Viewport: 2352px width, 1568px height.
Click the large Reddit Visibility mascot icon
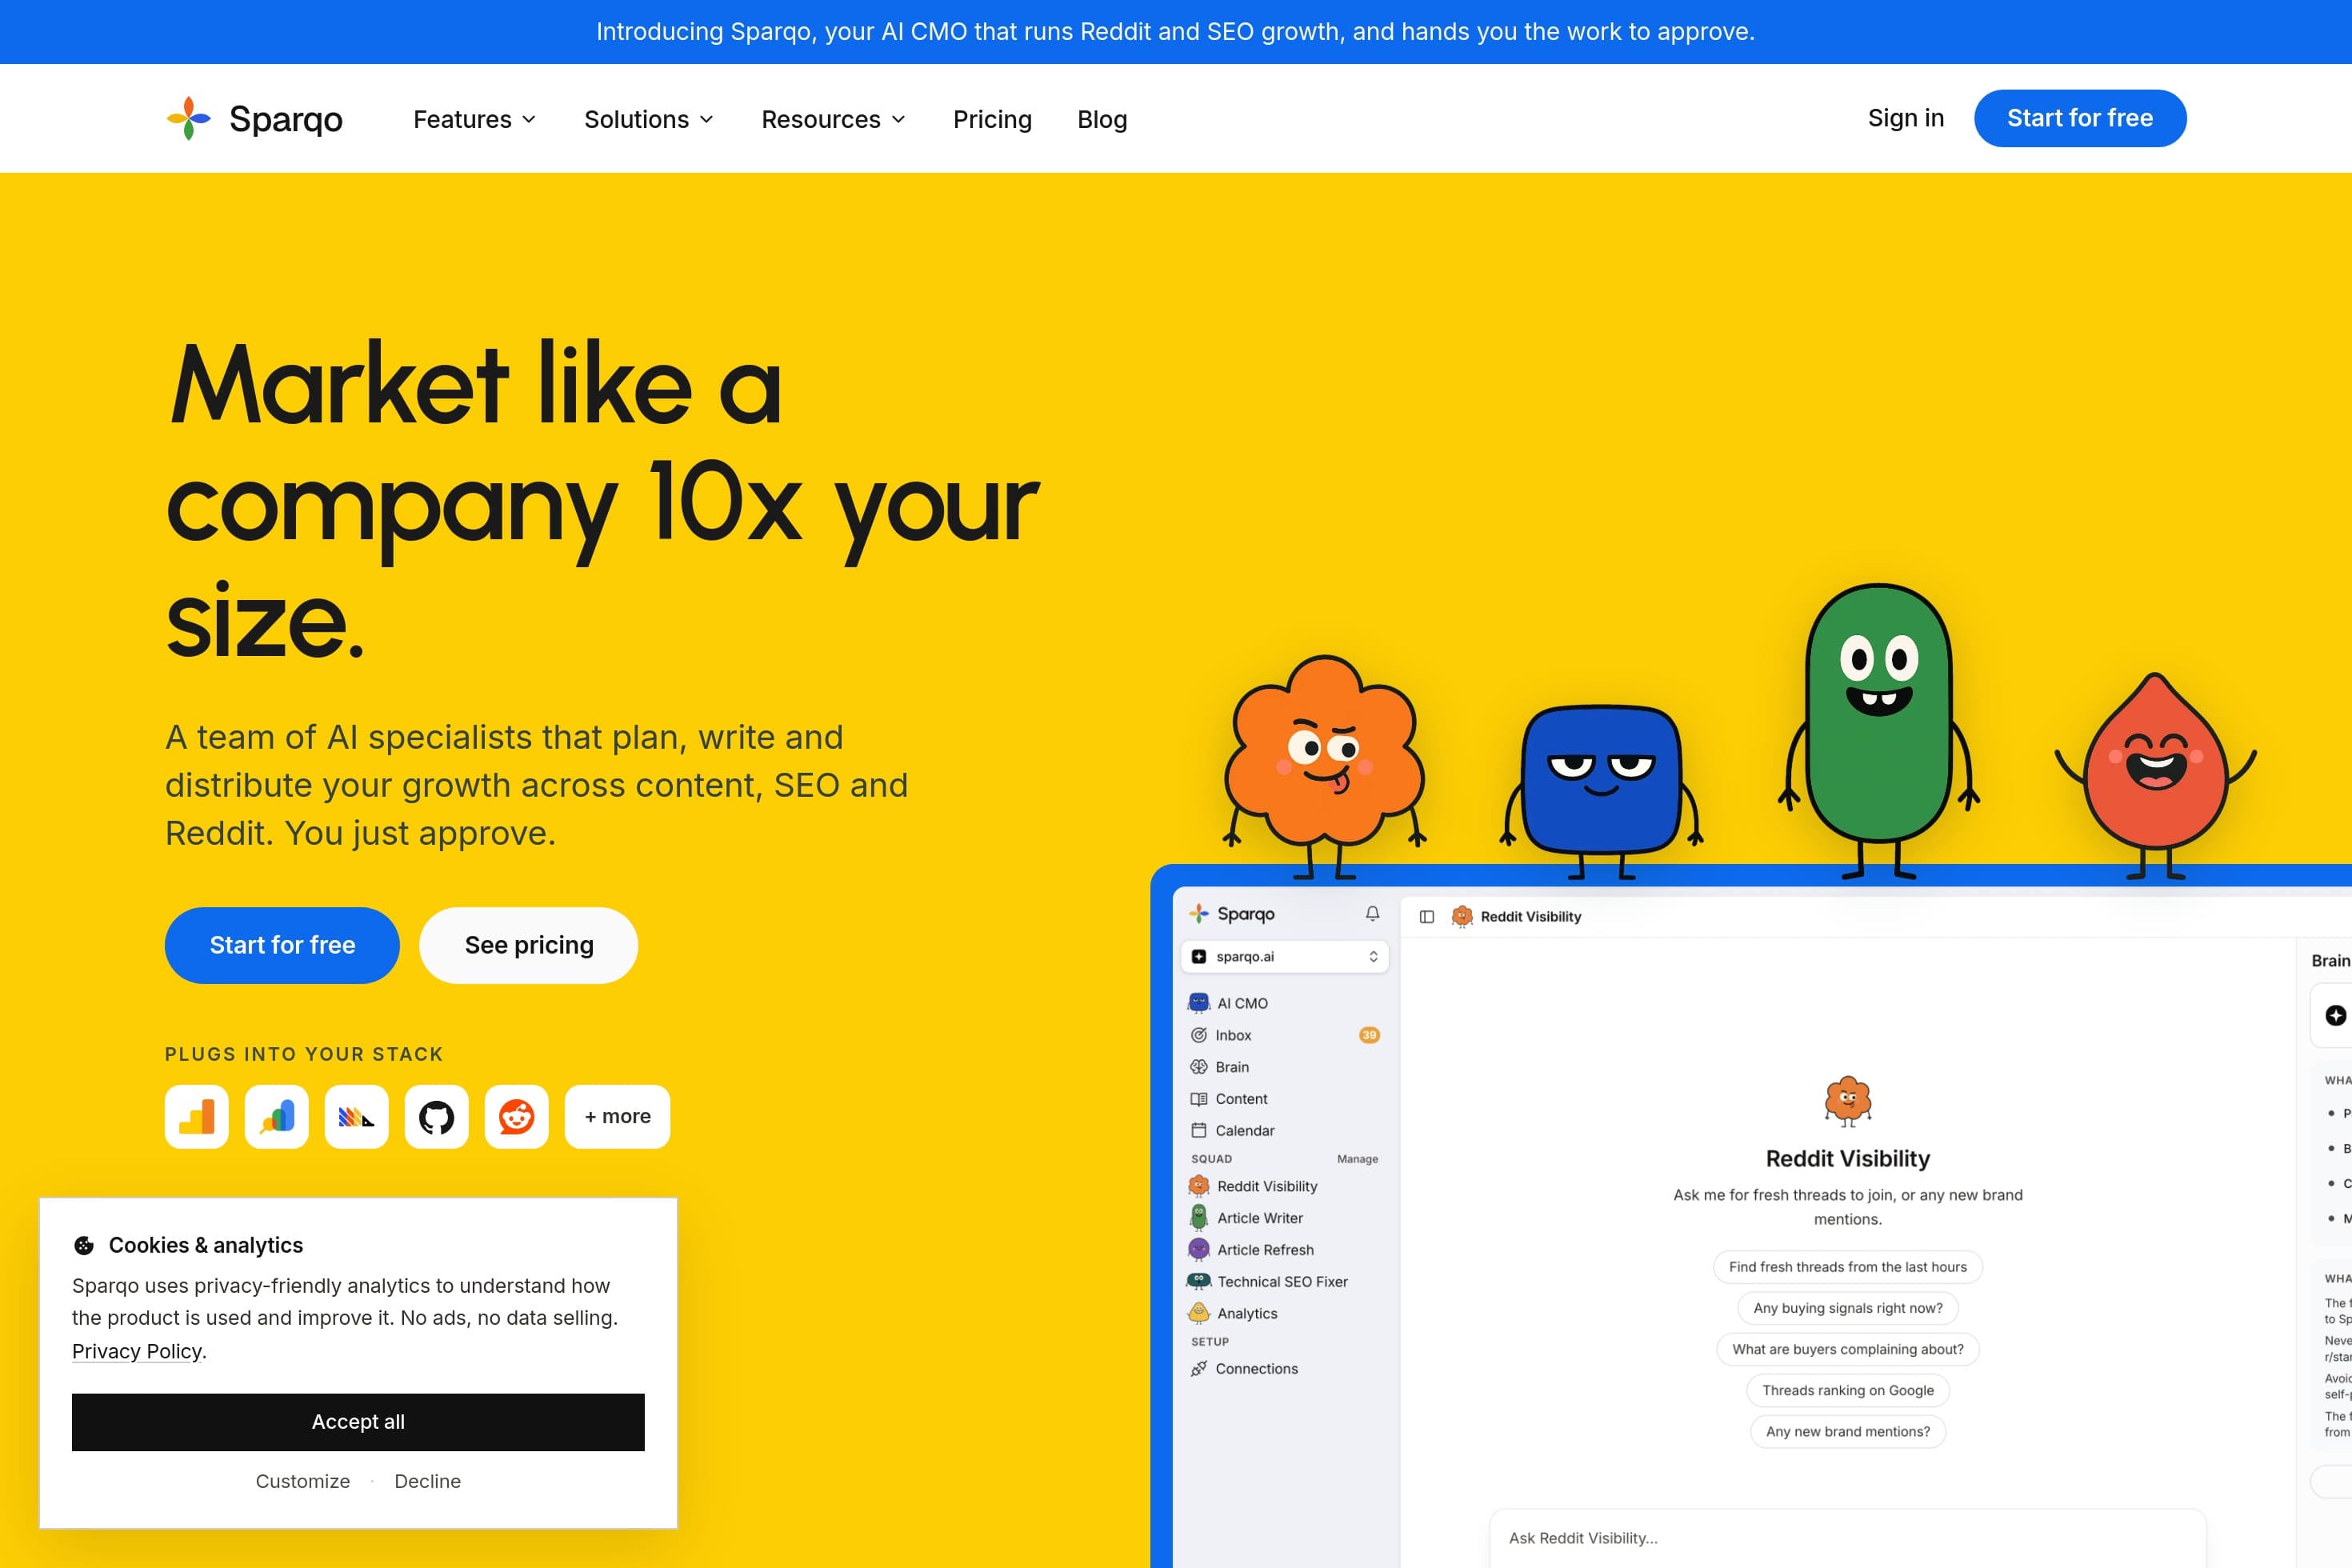(x=1848, y=1101)
